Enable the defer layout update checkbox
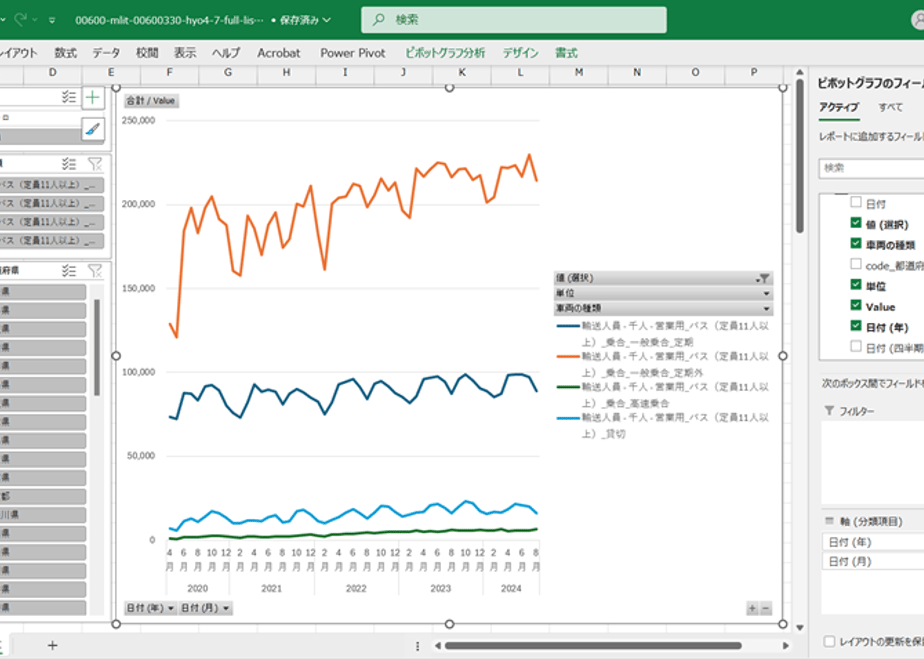Screen dimensions: 924x660 click(829, 641)
